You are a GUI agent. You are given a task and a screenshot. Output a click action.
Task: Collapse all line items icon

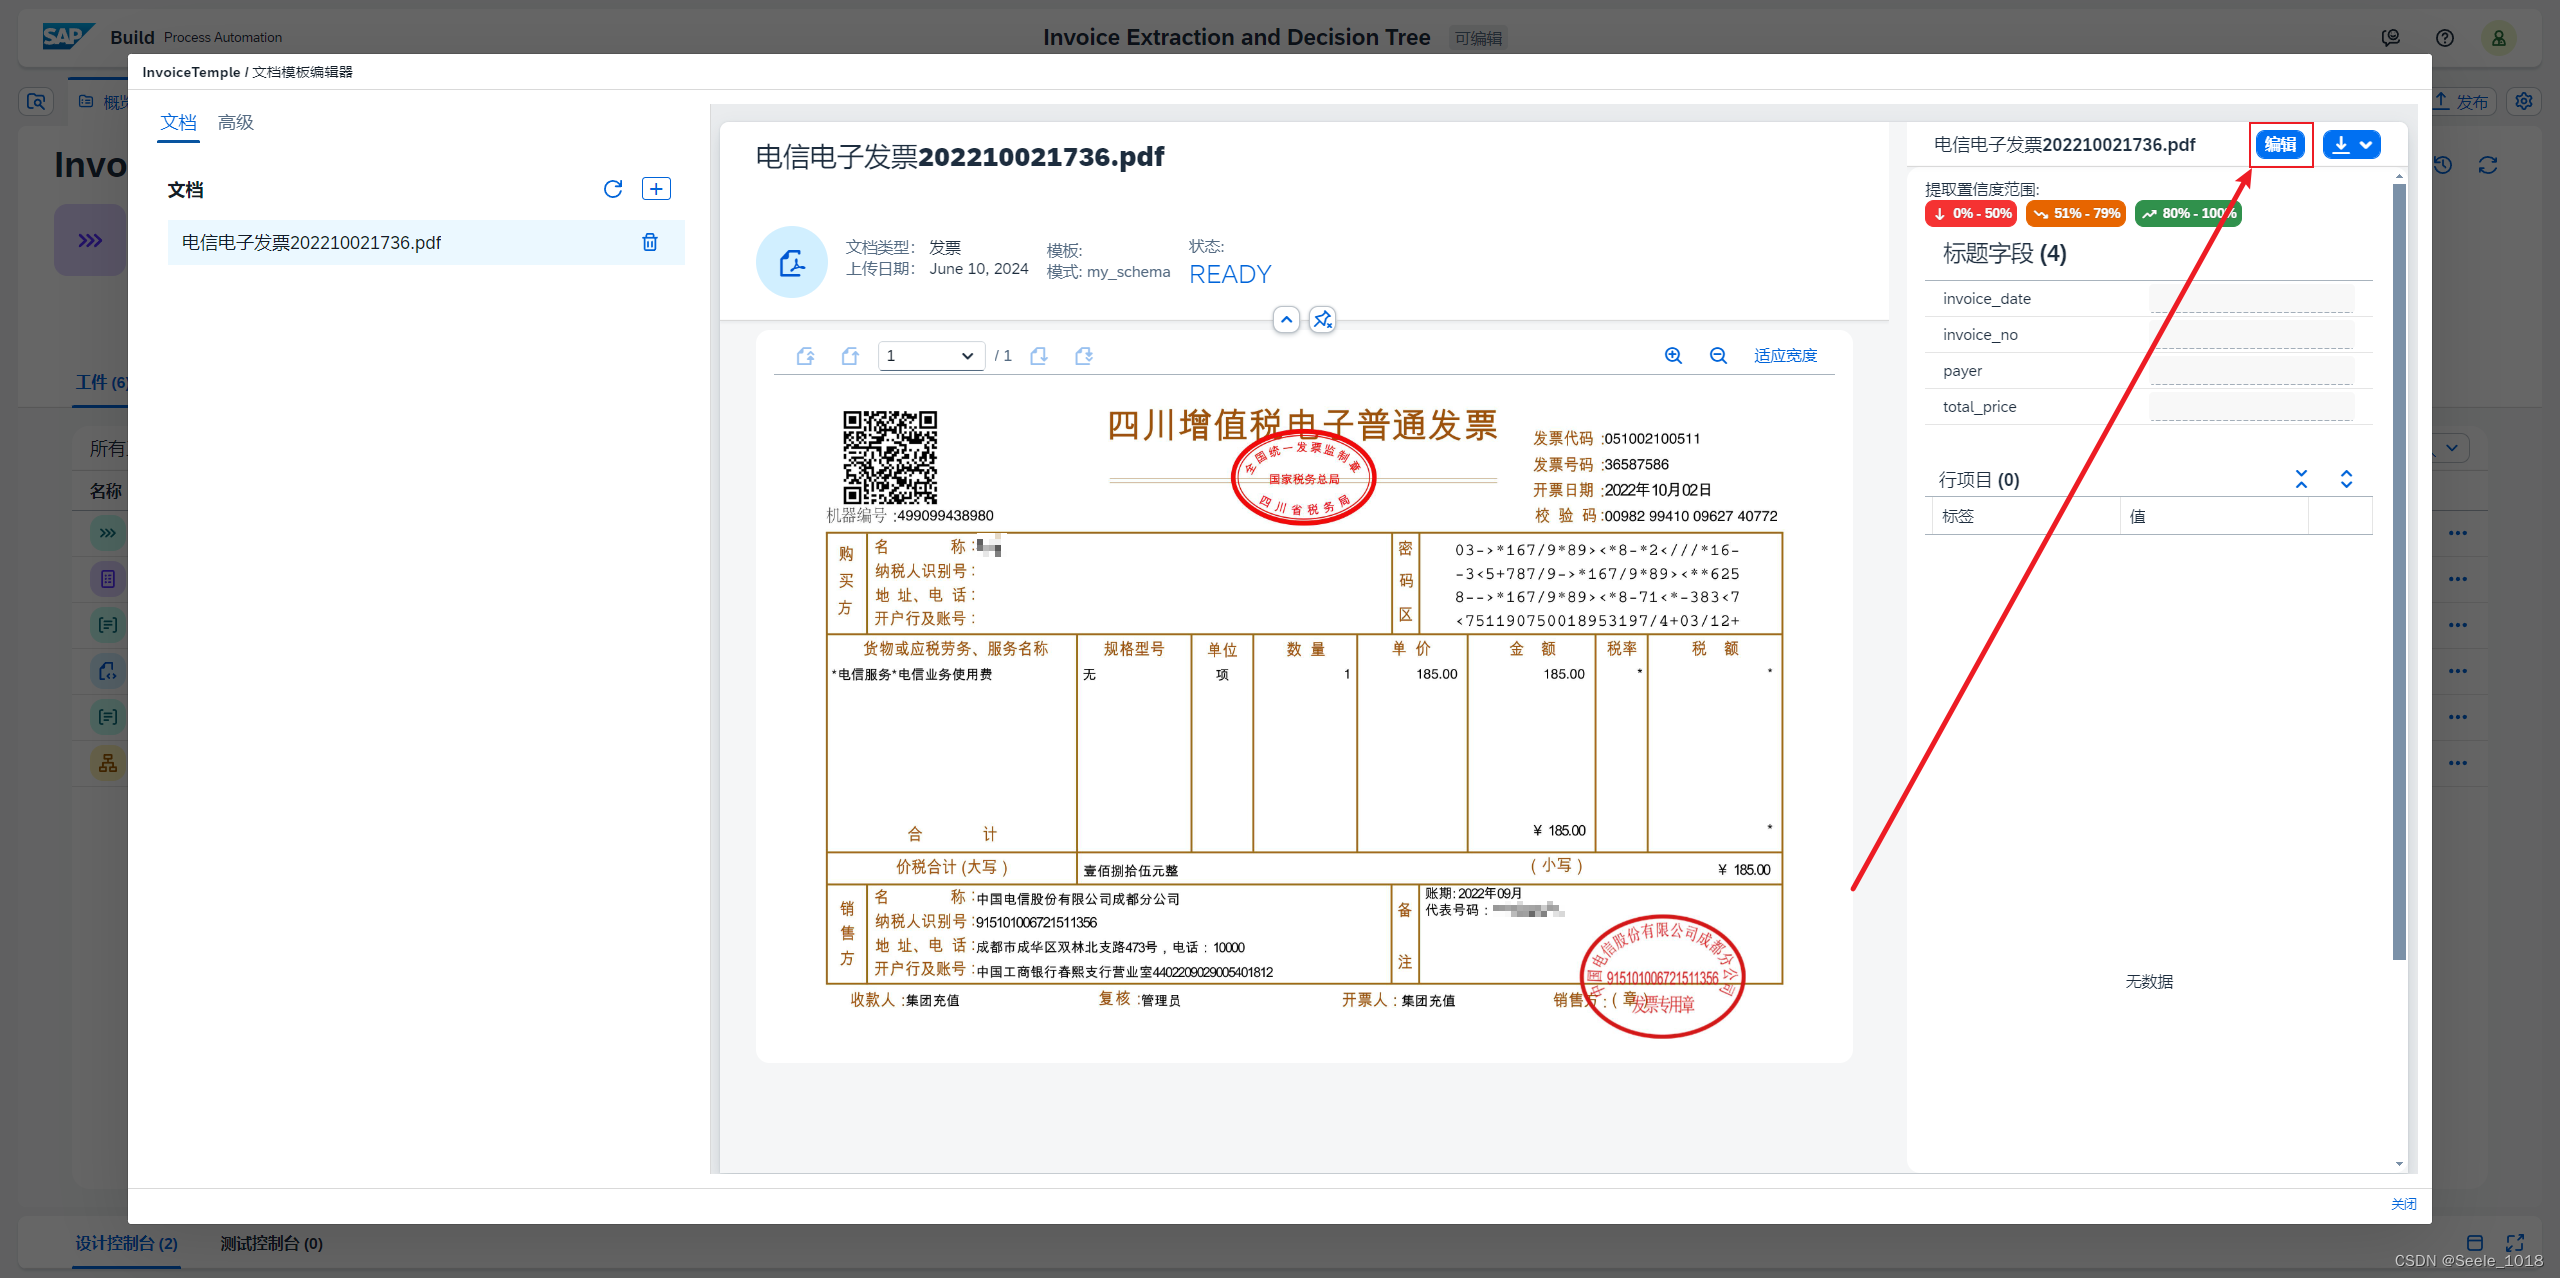[x=2302, y=479]
